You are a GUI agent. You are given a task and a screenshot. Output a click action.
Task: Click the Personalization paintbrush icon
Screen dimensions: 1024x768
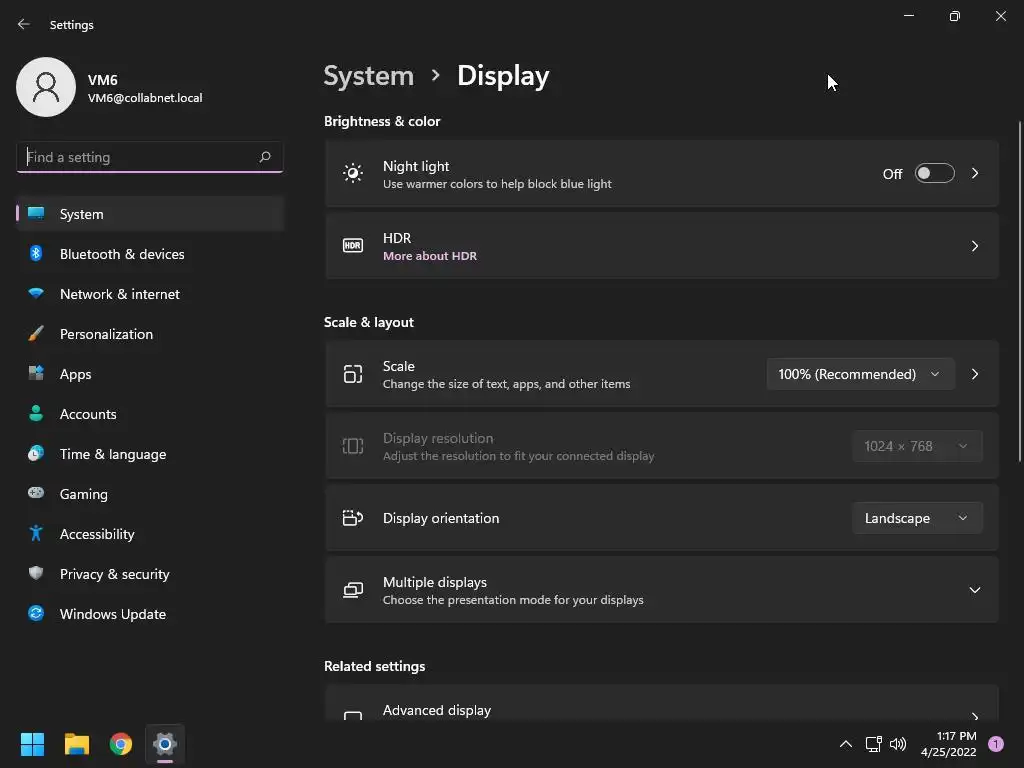coord(36,334)
